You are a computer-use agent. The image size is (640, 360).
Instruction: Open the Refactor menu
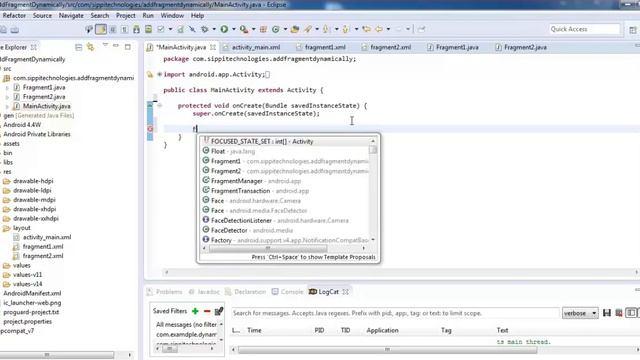14,16
